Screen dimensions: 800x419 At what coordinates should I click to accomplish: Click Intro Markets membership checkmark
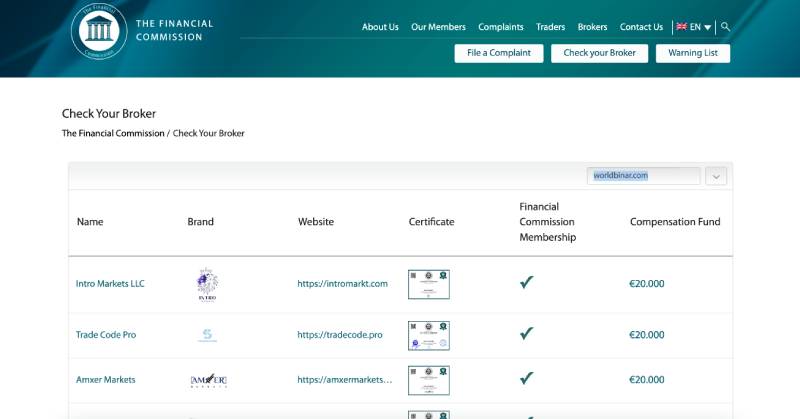coord(526,283)
